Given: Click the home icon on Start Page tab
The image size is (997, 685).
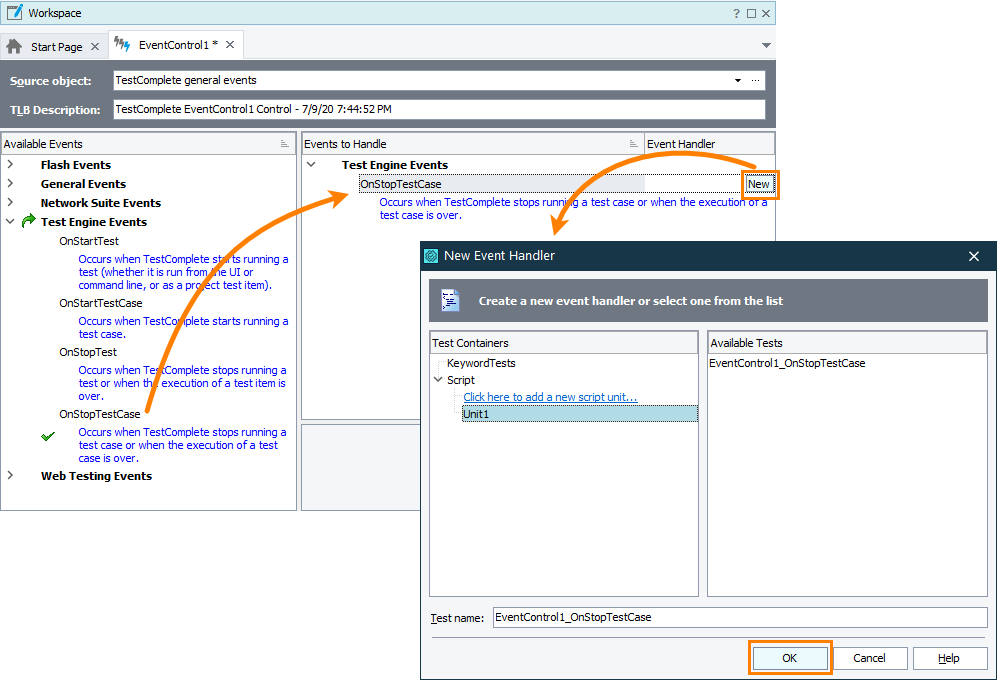Looking at the screenshot, I should click(x=15, y=45).
